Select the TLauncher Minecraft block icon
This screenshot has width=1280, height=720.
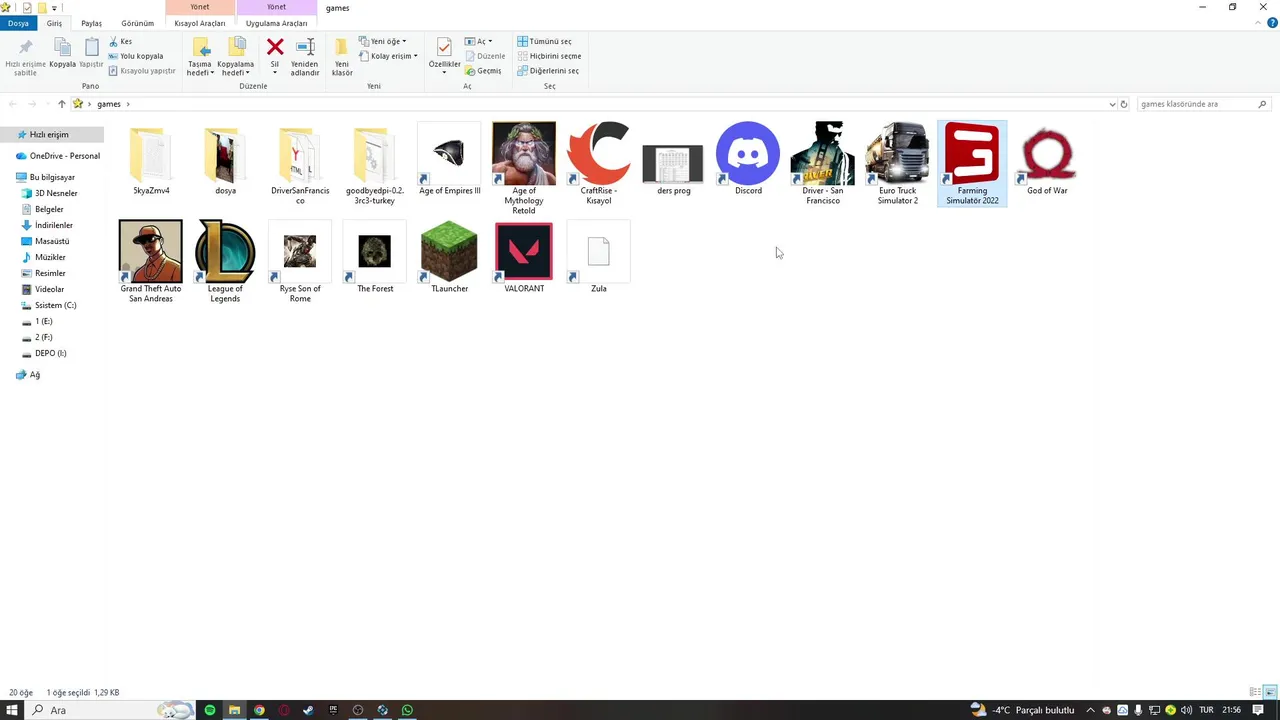pos(449,251)
